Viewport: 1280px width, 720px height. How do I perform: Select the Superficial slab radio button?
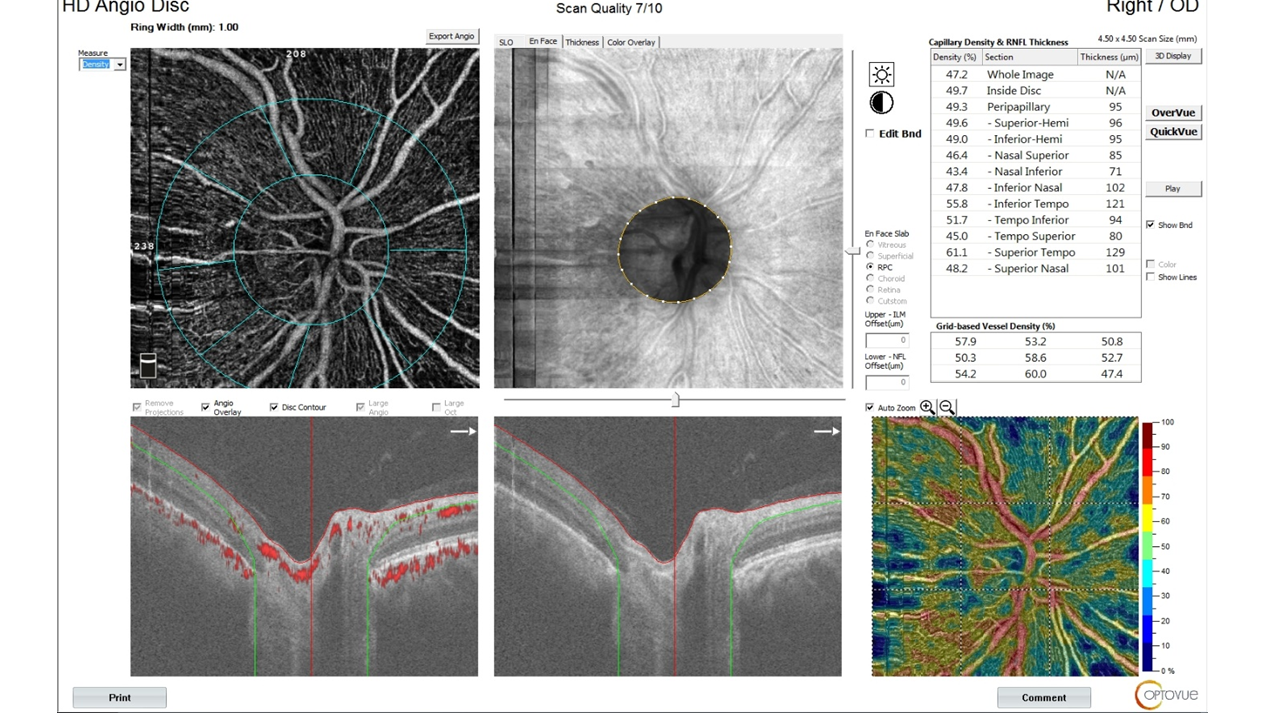pos(870,256)
